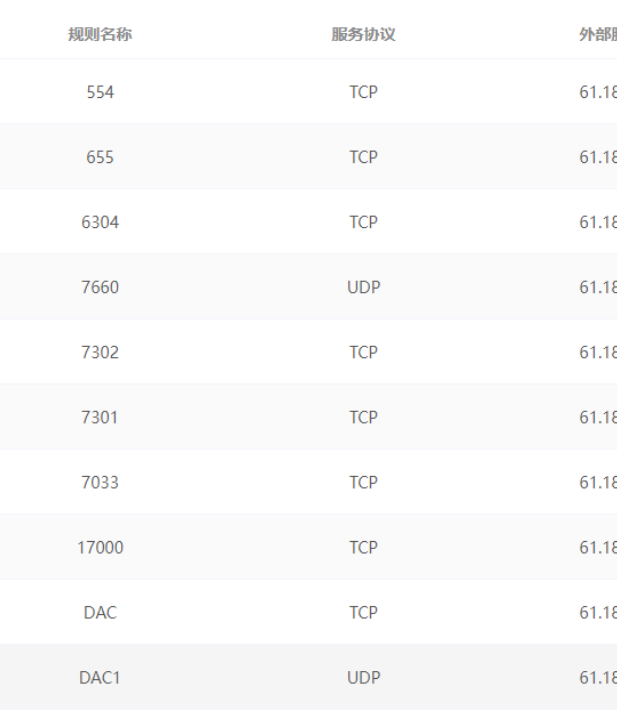This screenshot has height=713, width=617.
Task: Select the rule named 7302
Action: click(100, 352)
